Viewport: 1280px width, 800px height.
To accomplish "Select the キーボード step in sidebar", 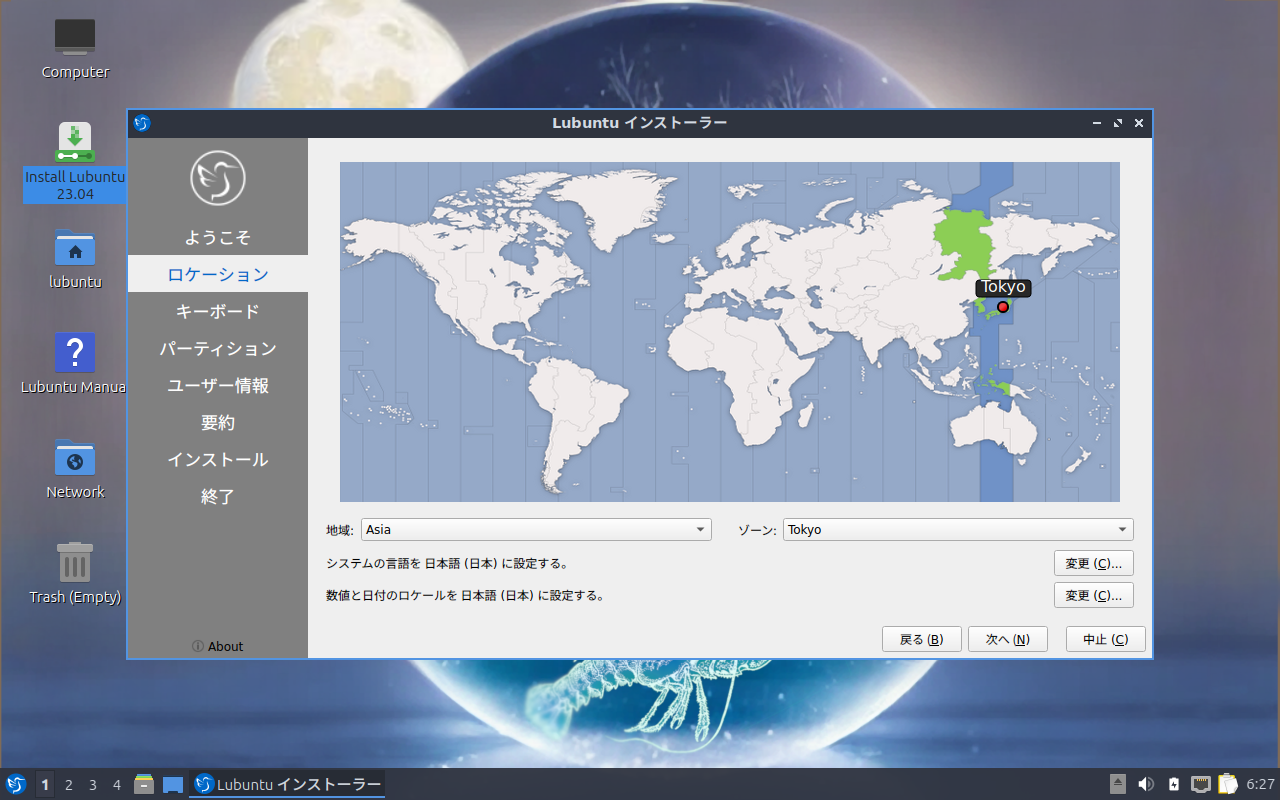I will coord(218,311).
